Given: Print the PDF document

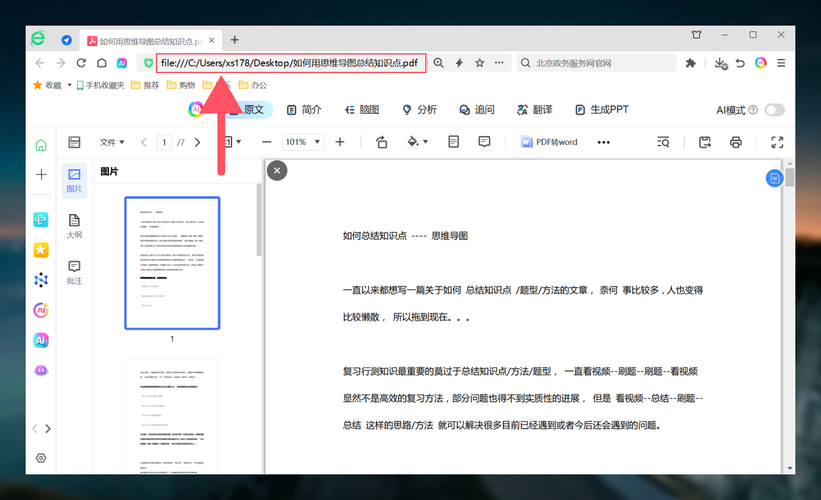Looking at the screenshot, I should (736, 142).
